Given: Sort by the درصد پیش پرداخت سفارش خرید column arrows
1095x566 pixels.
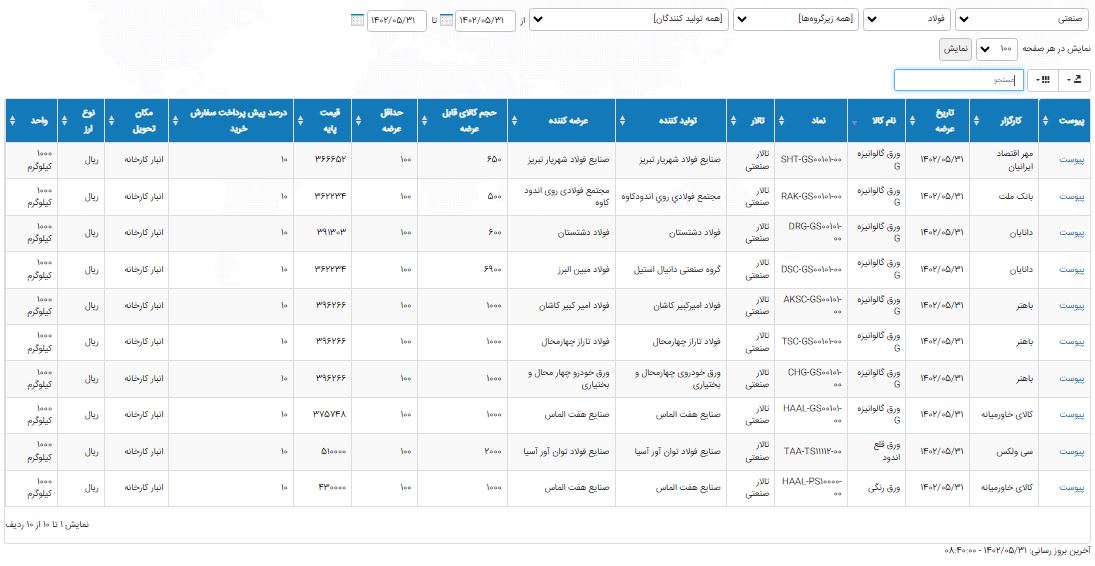Looking at the screenshot, I should point(175,120).
